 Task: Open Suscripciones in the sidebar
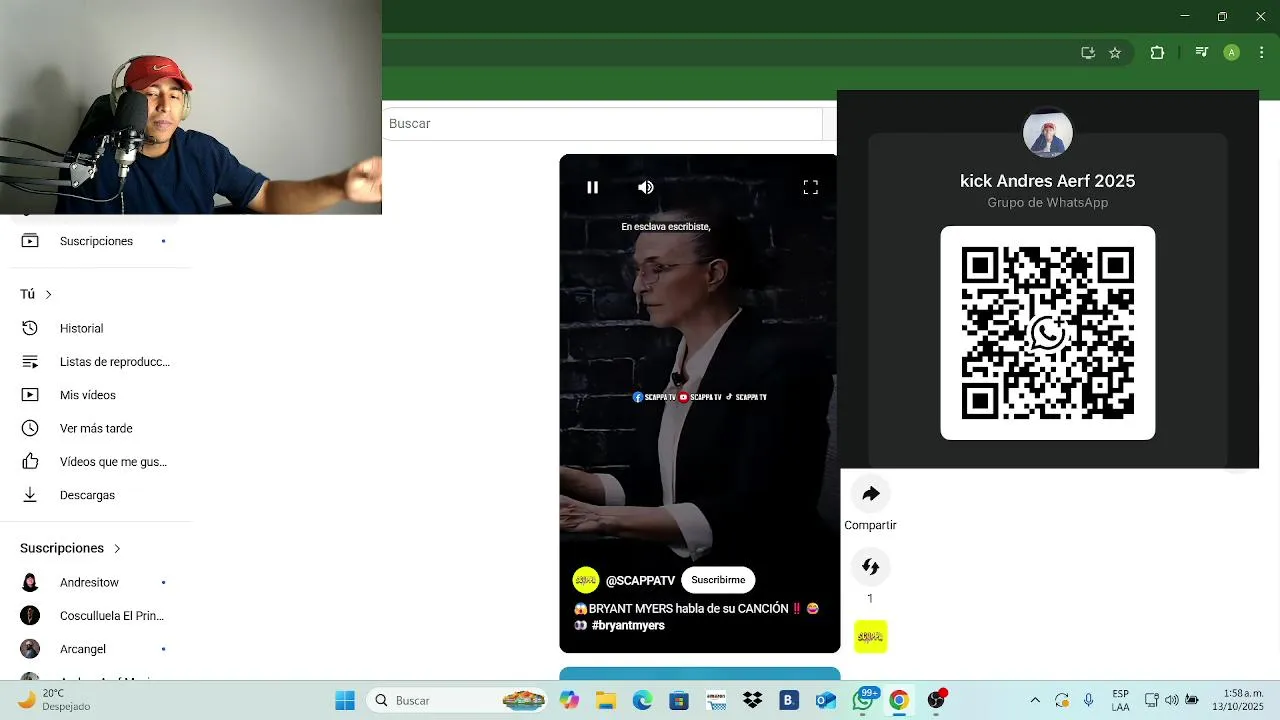tap(95, 241)
